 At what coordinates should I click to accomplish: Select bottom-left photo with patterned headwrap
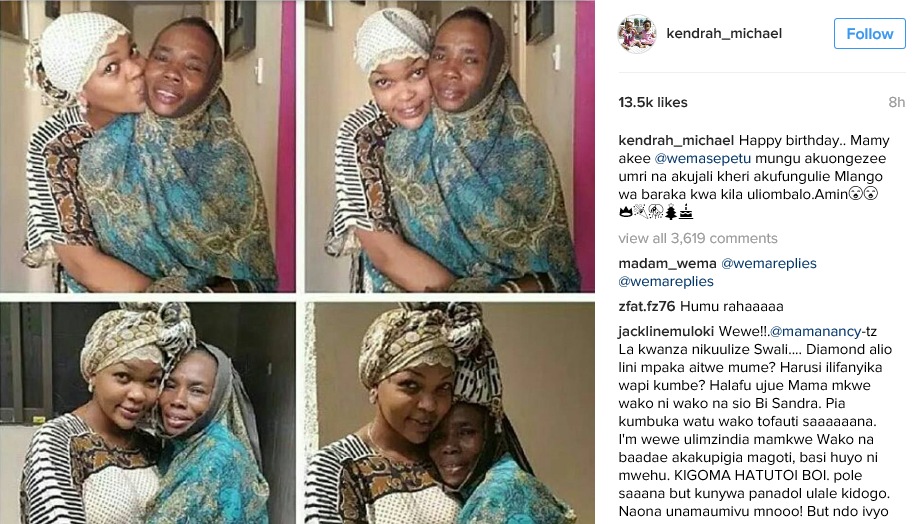148,413
